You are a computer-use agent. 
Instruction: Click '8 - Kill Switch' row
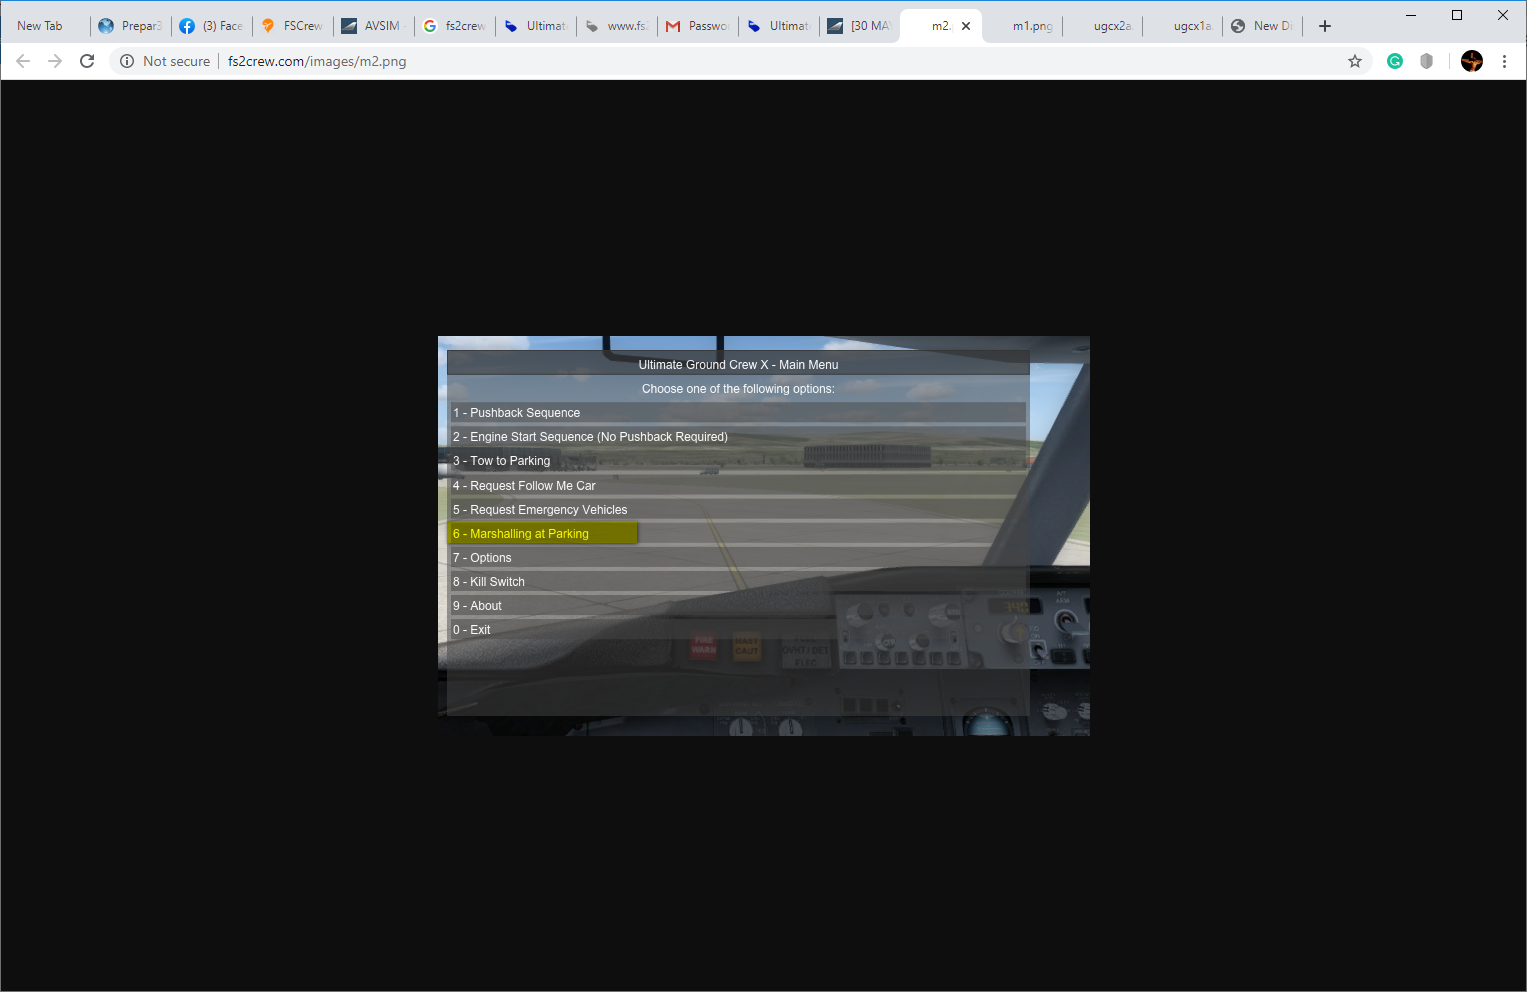(x=738, y=582)
